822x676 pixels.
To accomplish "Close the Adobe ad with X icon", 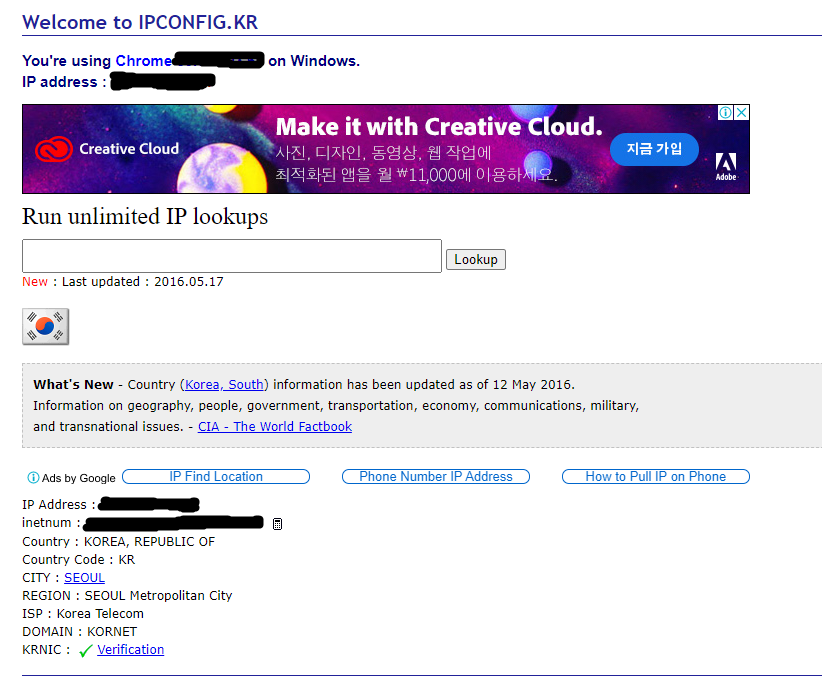I will [x=741, y=112].
